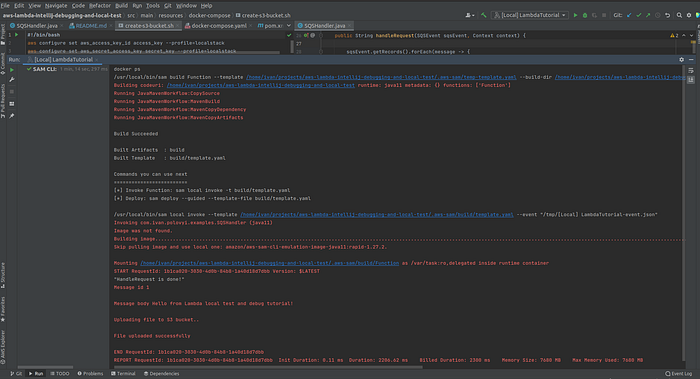Screen dimensions: 700x379
Task: Toggle the Structure tool window side tab
Action: pos(3,275)
